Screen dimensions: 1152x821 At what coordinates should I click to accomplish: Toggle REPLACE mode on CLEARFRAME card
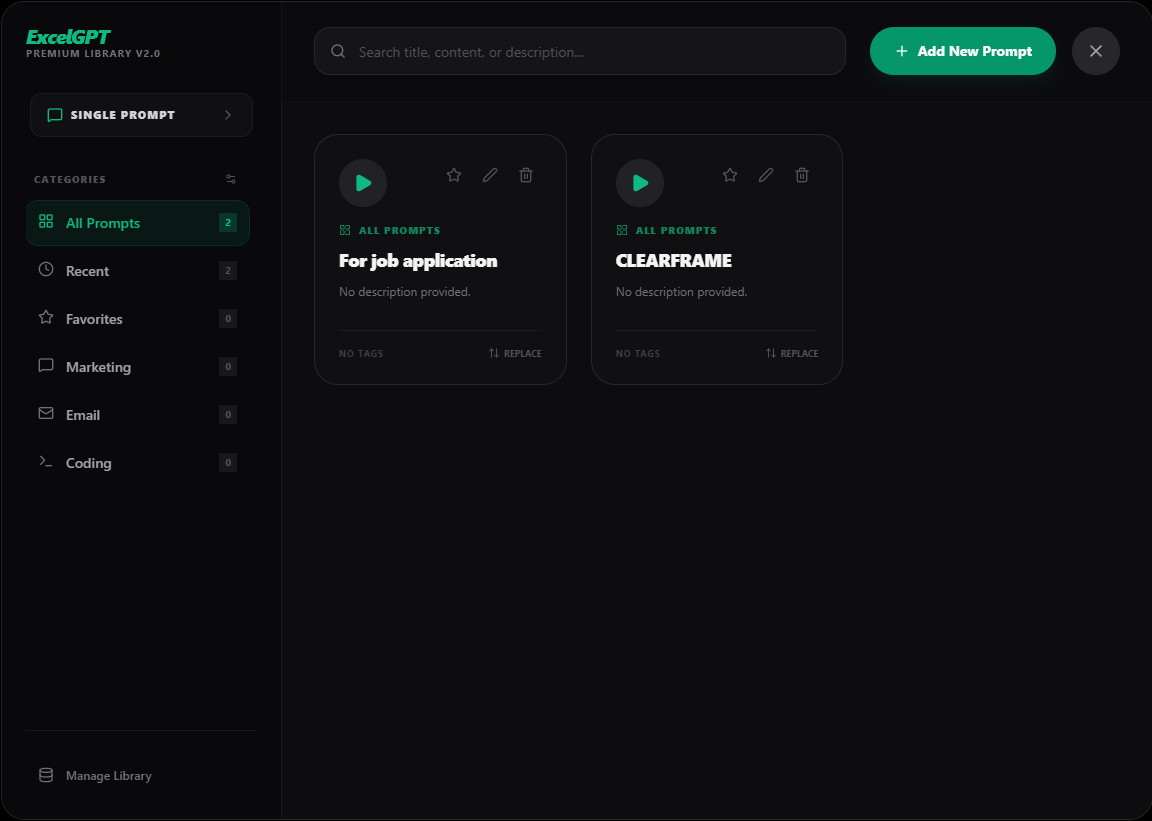[x=791, y=354]
